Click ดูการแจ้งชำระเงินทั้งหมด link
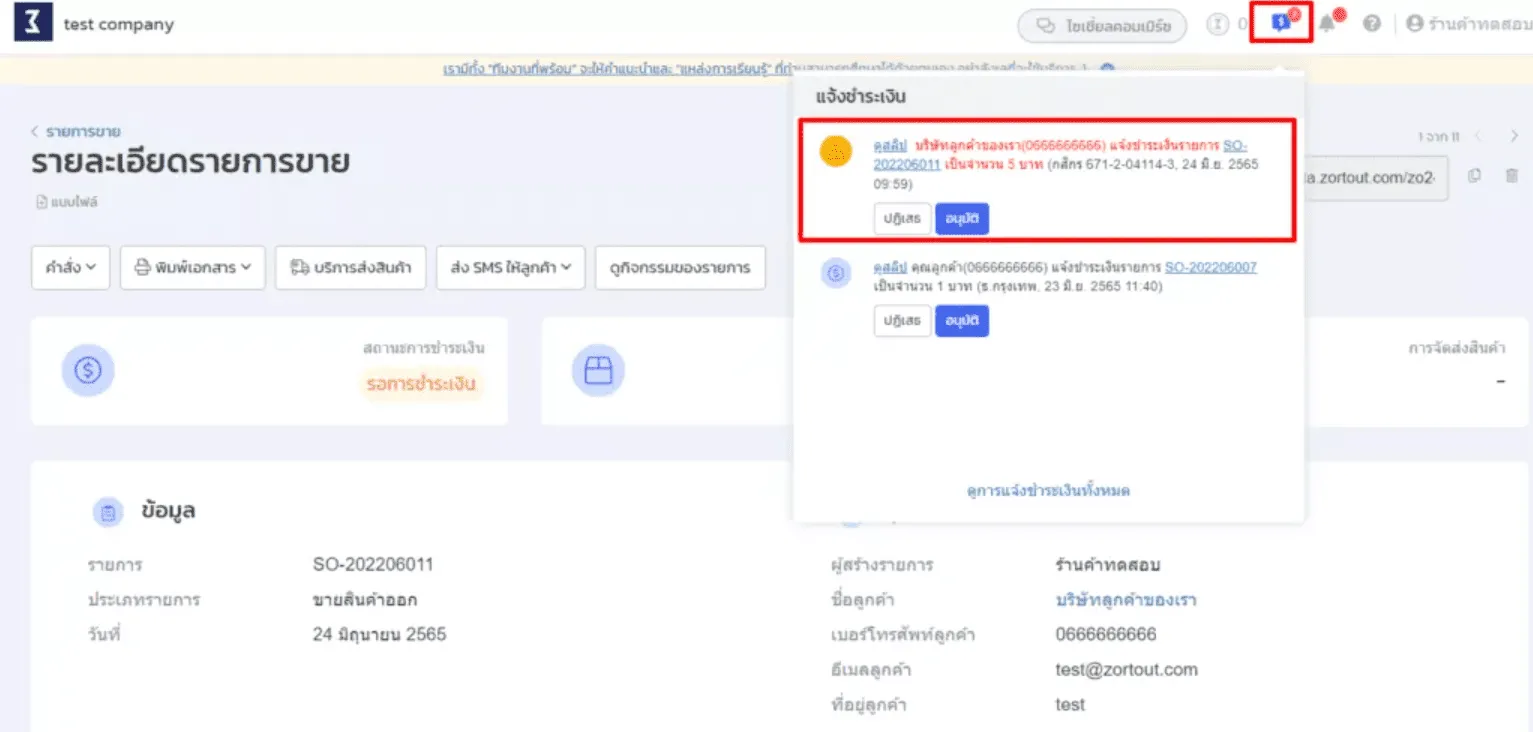 tap(1048, 491)
